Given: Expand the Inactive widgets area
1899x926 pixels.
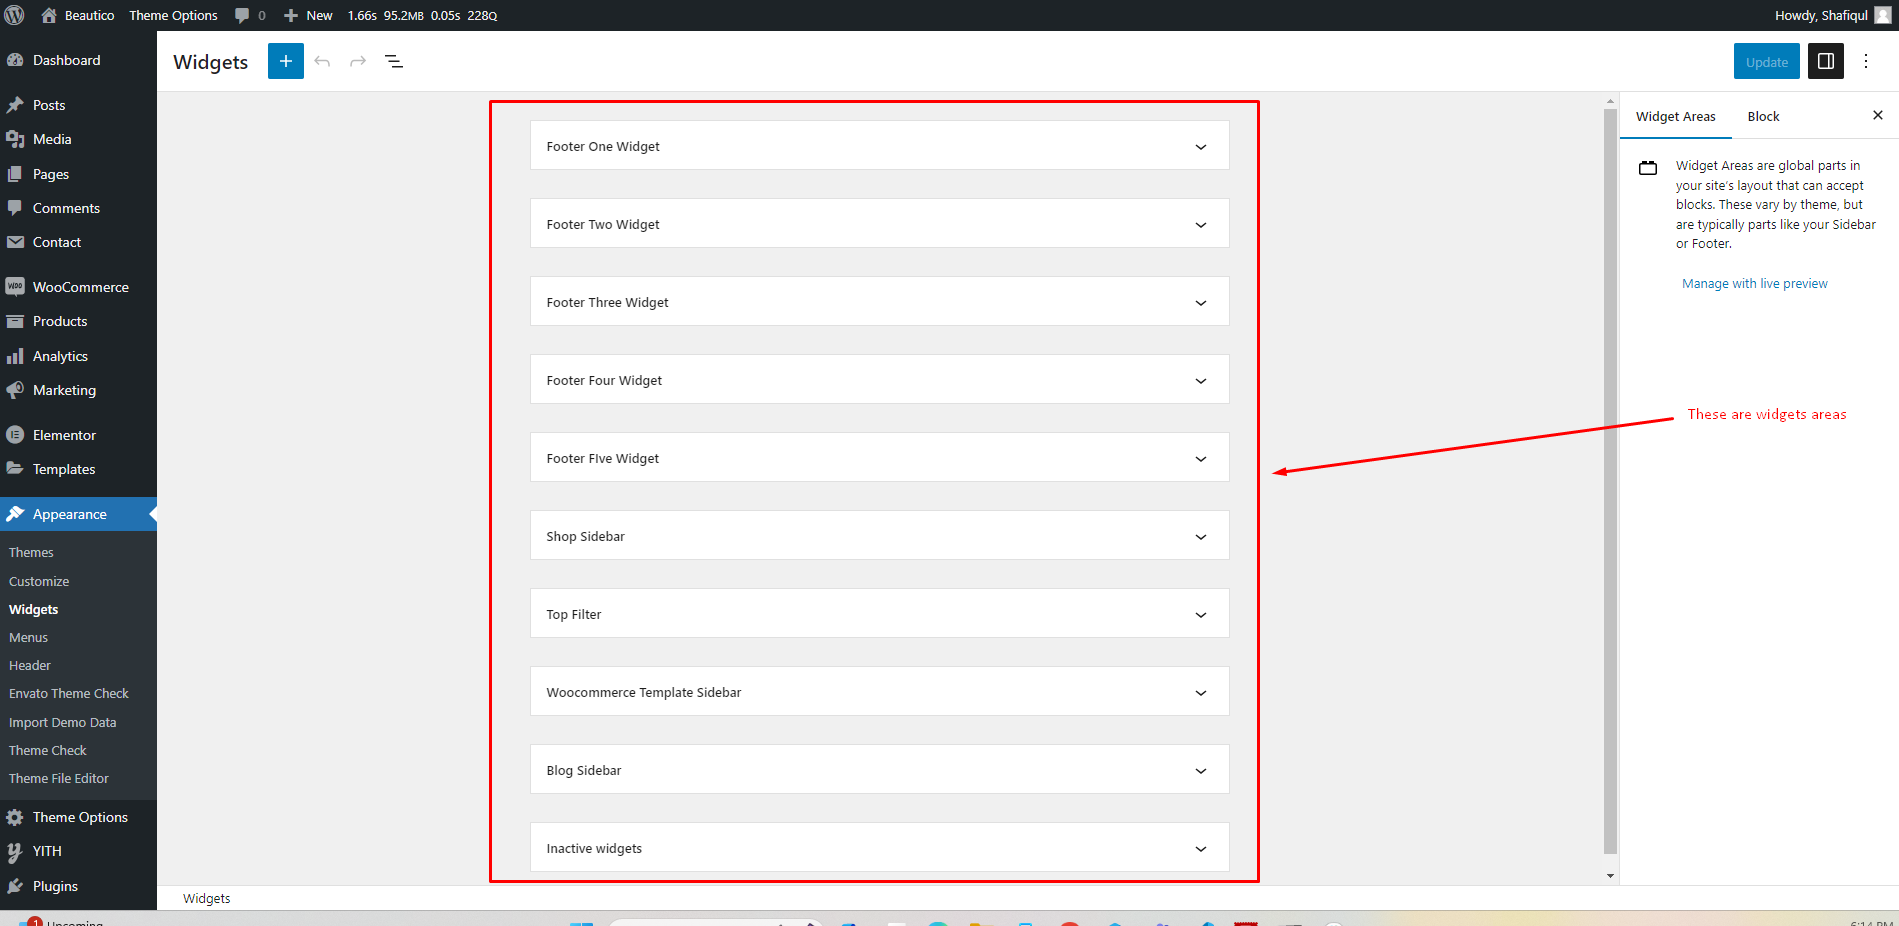Looking at the screenshot, I should tap(879, 848).
